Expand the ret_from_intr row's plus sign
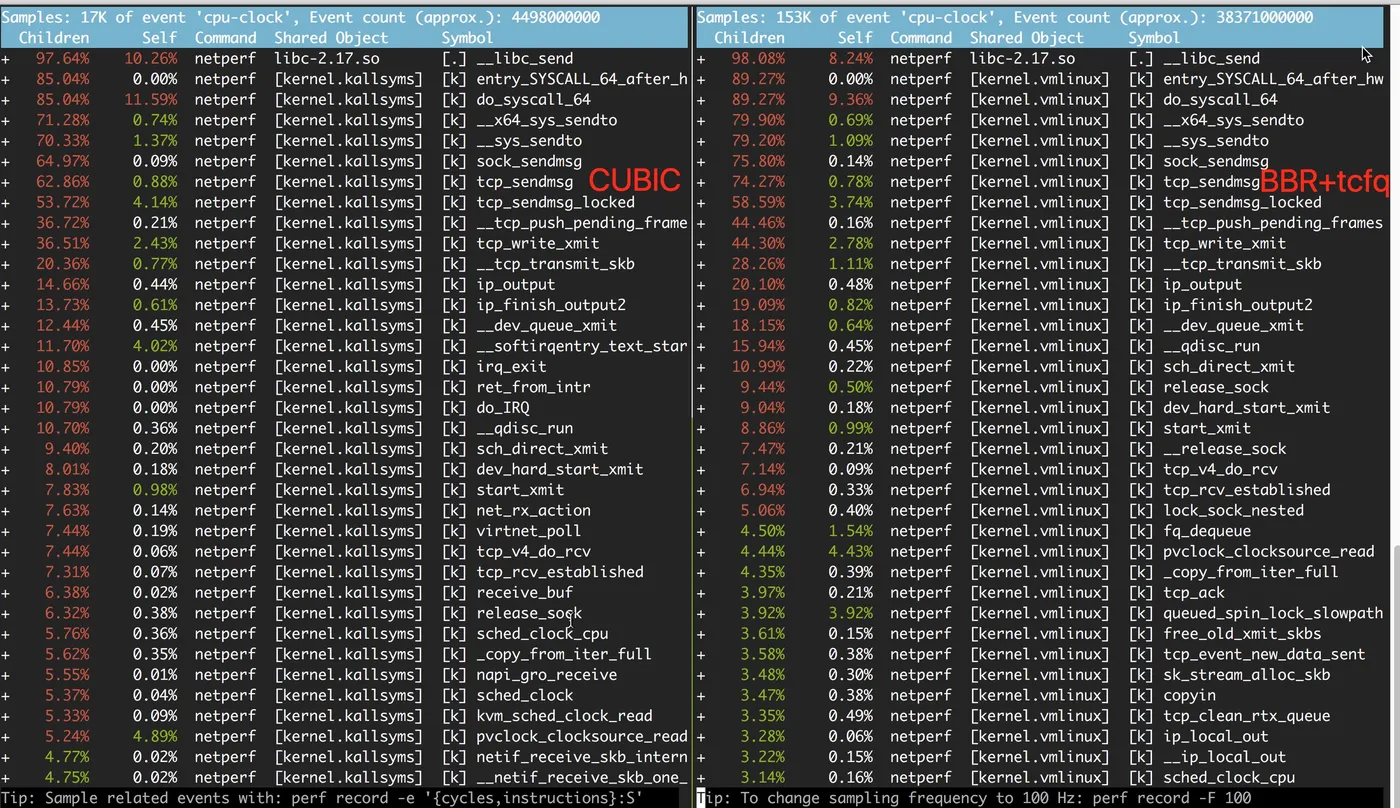1400x808 pixels. (x=6, y=387)
